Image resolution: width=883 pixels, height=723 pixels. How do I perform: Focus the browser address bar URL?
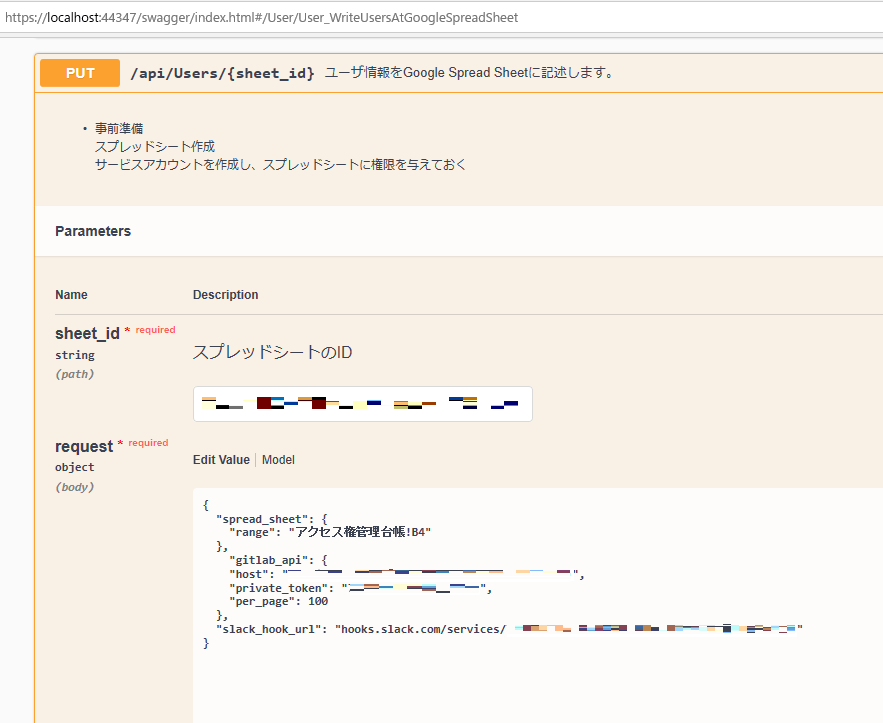tap(261, 17)
